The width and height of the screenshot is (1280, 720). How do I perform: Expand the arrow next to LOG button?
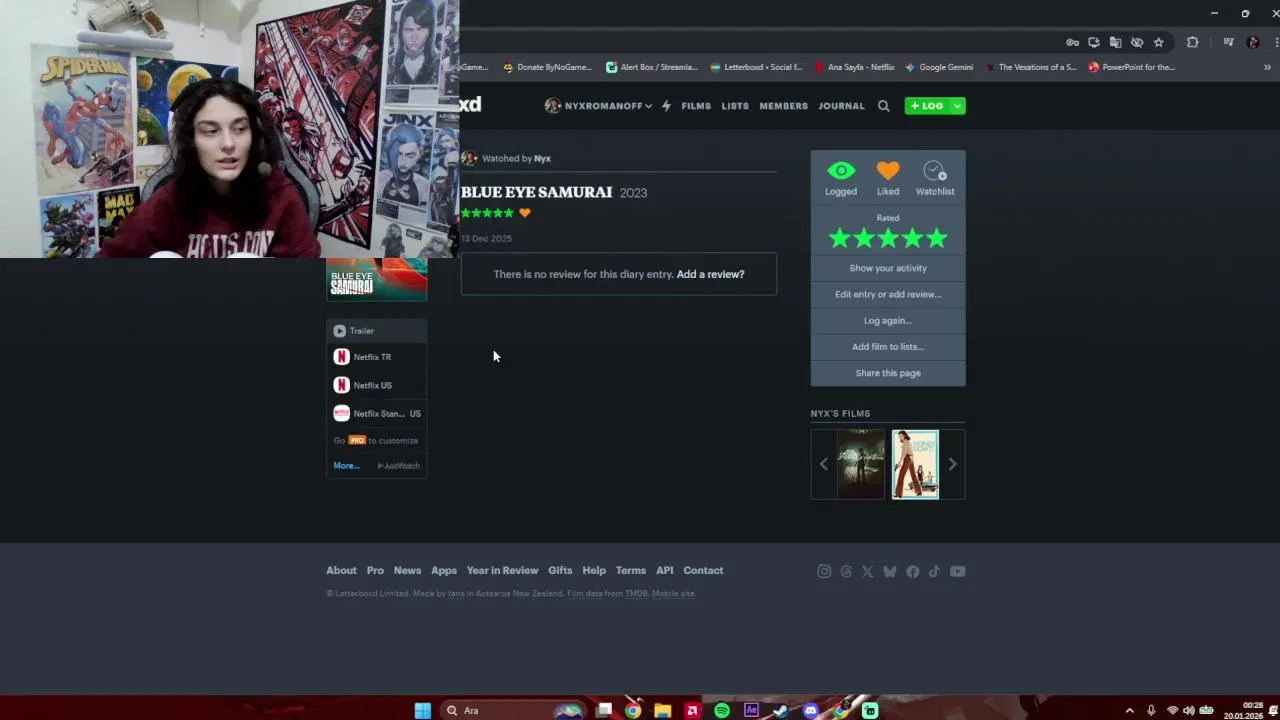click(x=958, y=106)
